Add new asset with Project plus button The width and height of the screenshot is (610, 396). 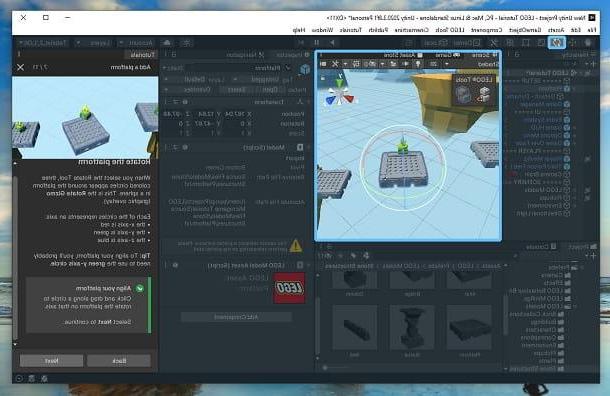(592, 256)
